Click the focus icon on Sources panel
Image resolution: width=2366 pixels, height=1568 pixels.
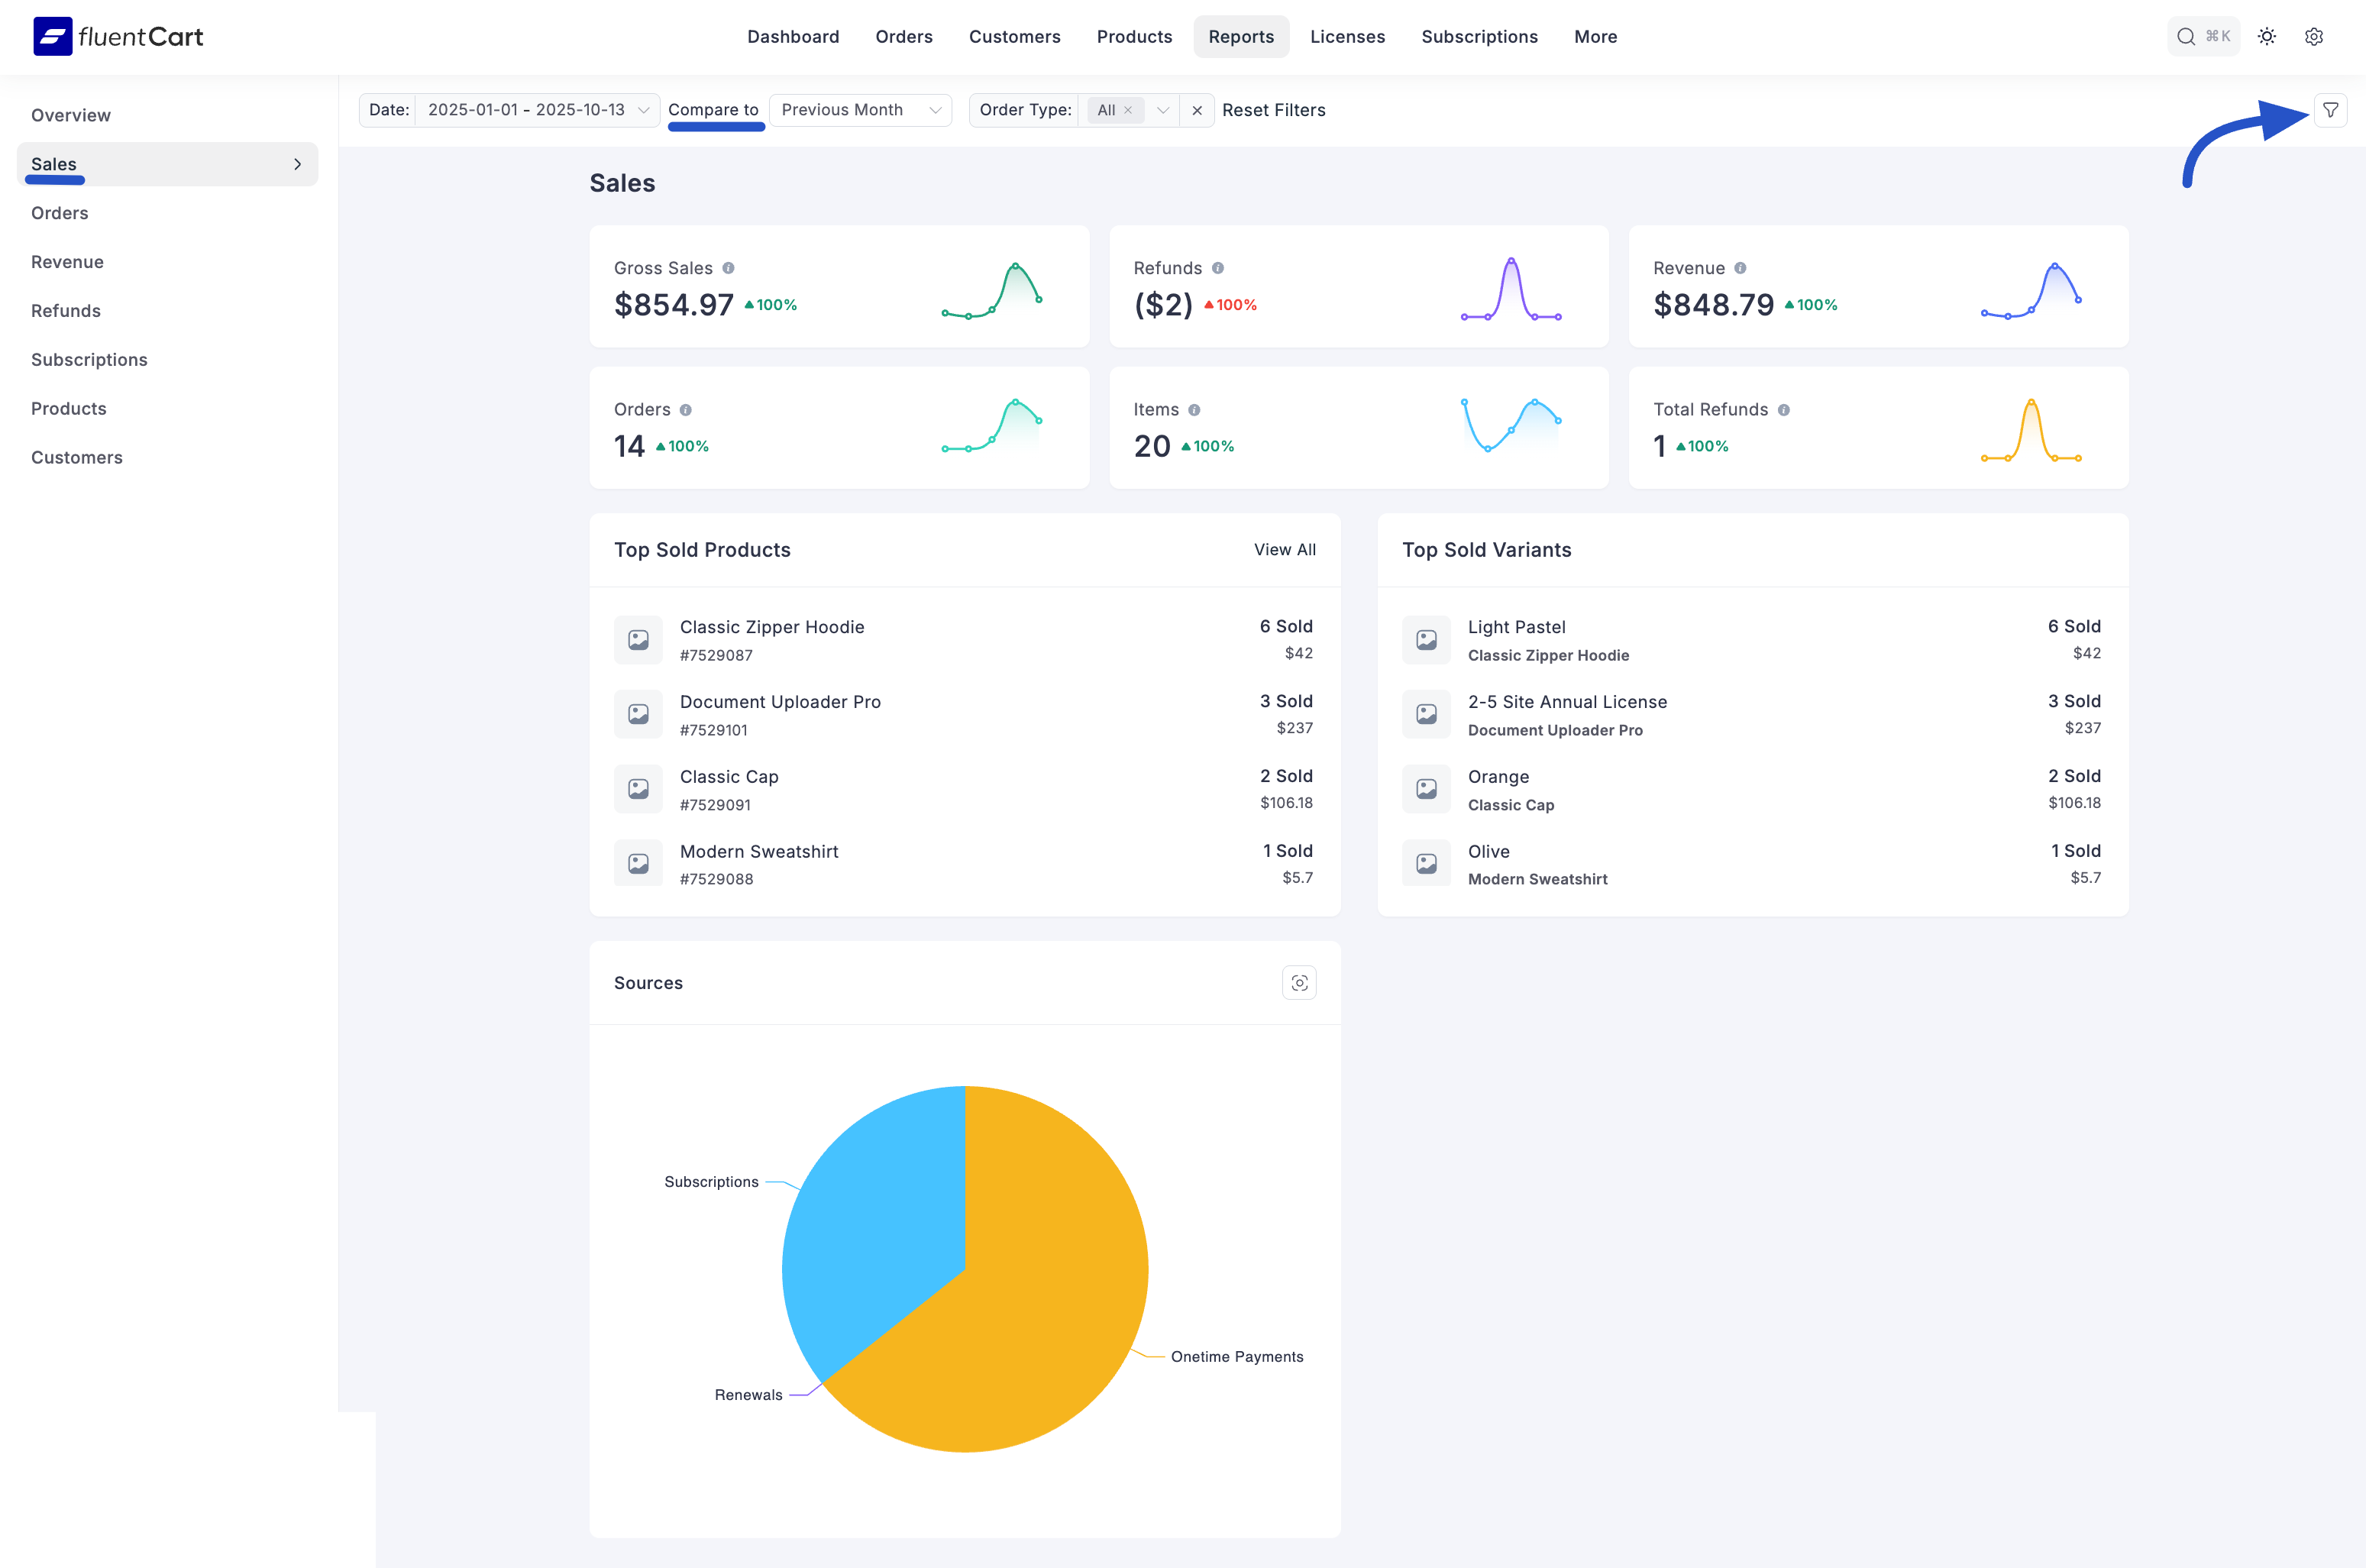1299,982
